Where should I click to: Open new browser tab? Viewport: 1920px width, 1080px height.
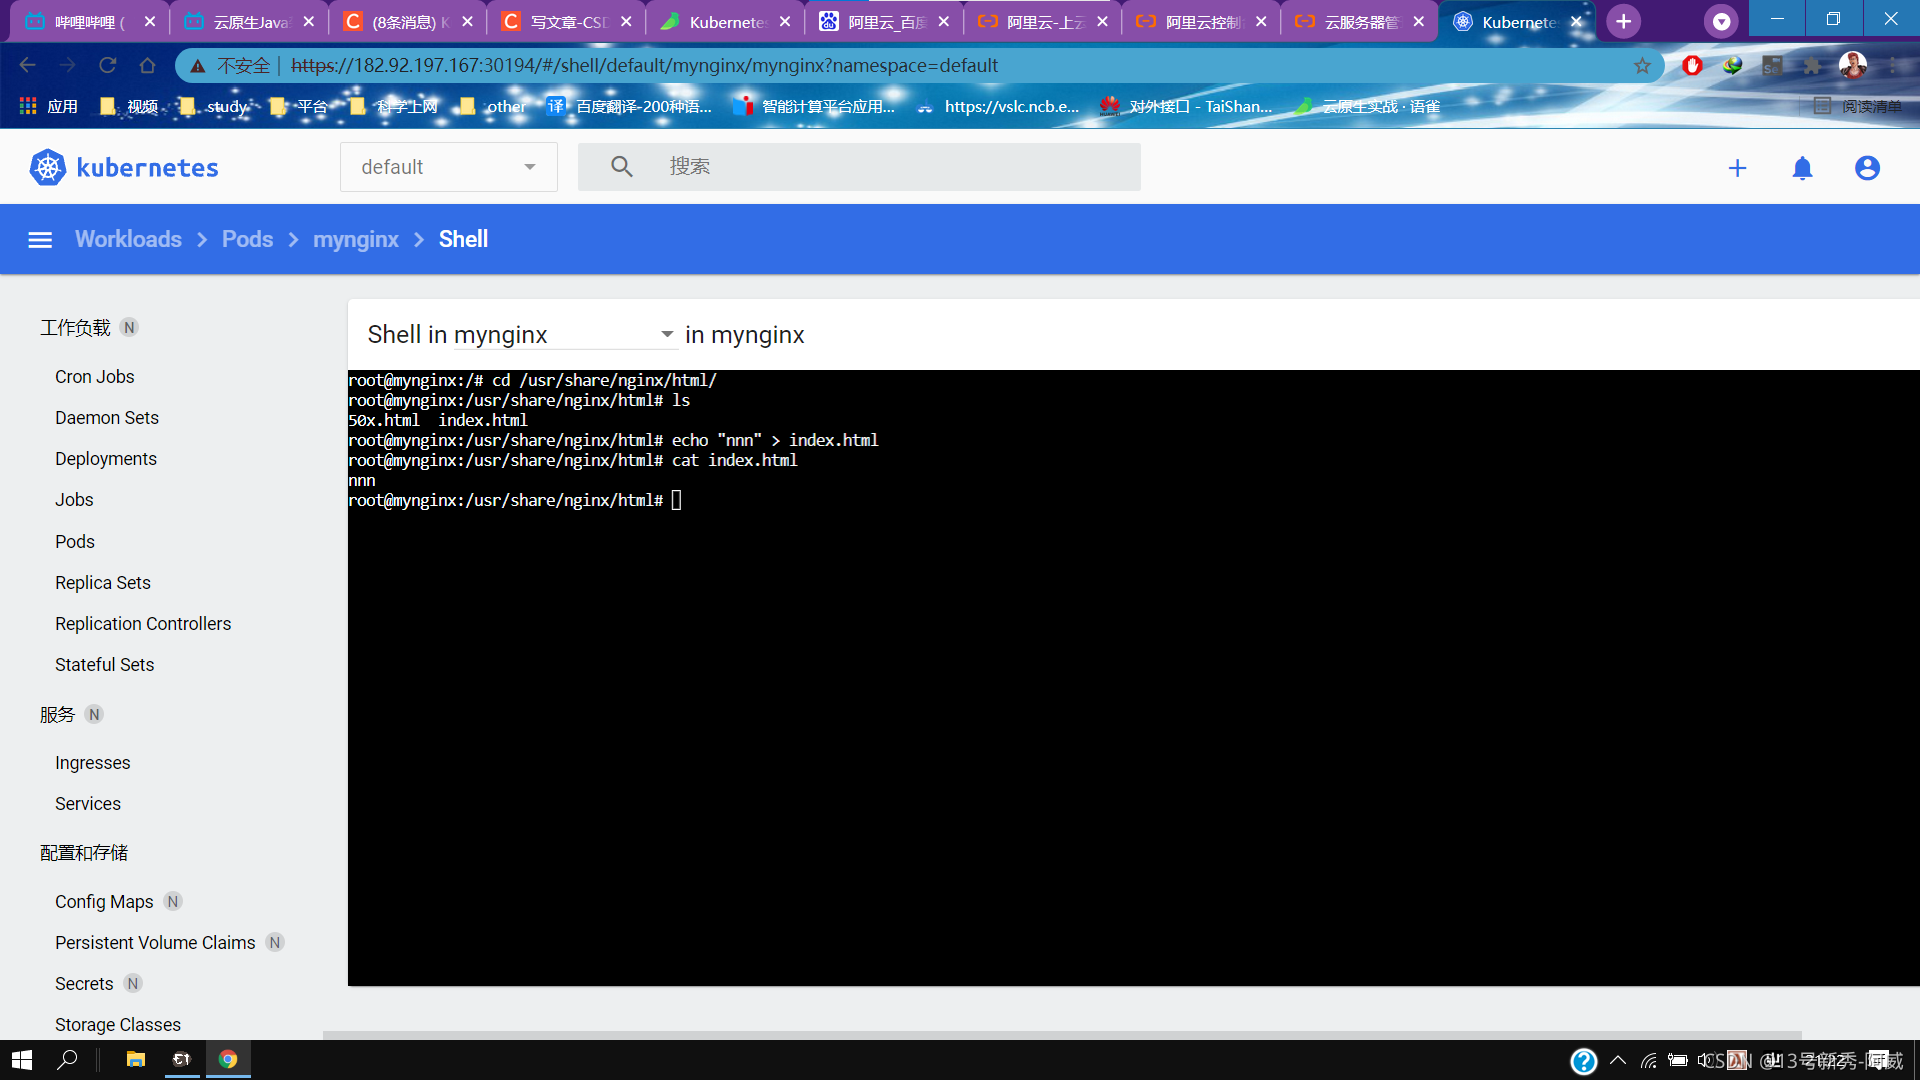[1623, 21]
